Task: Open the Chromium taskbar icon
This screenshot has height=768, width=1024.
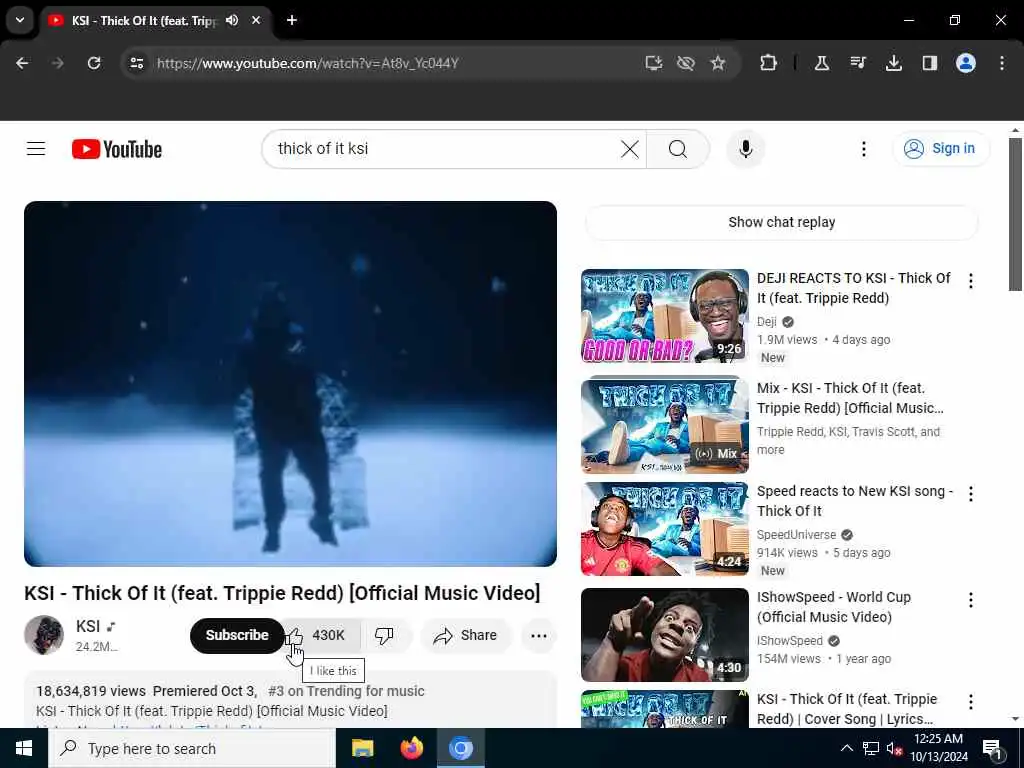Action: point(460,748)
